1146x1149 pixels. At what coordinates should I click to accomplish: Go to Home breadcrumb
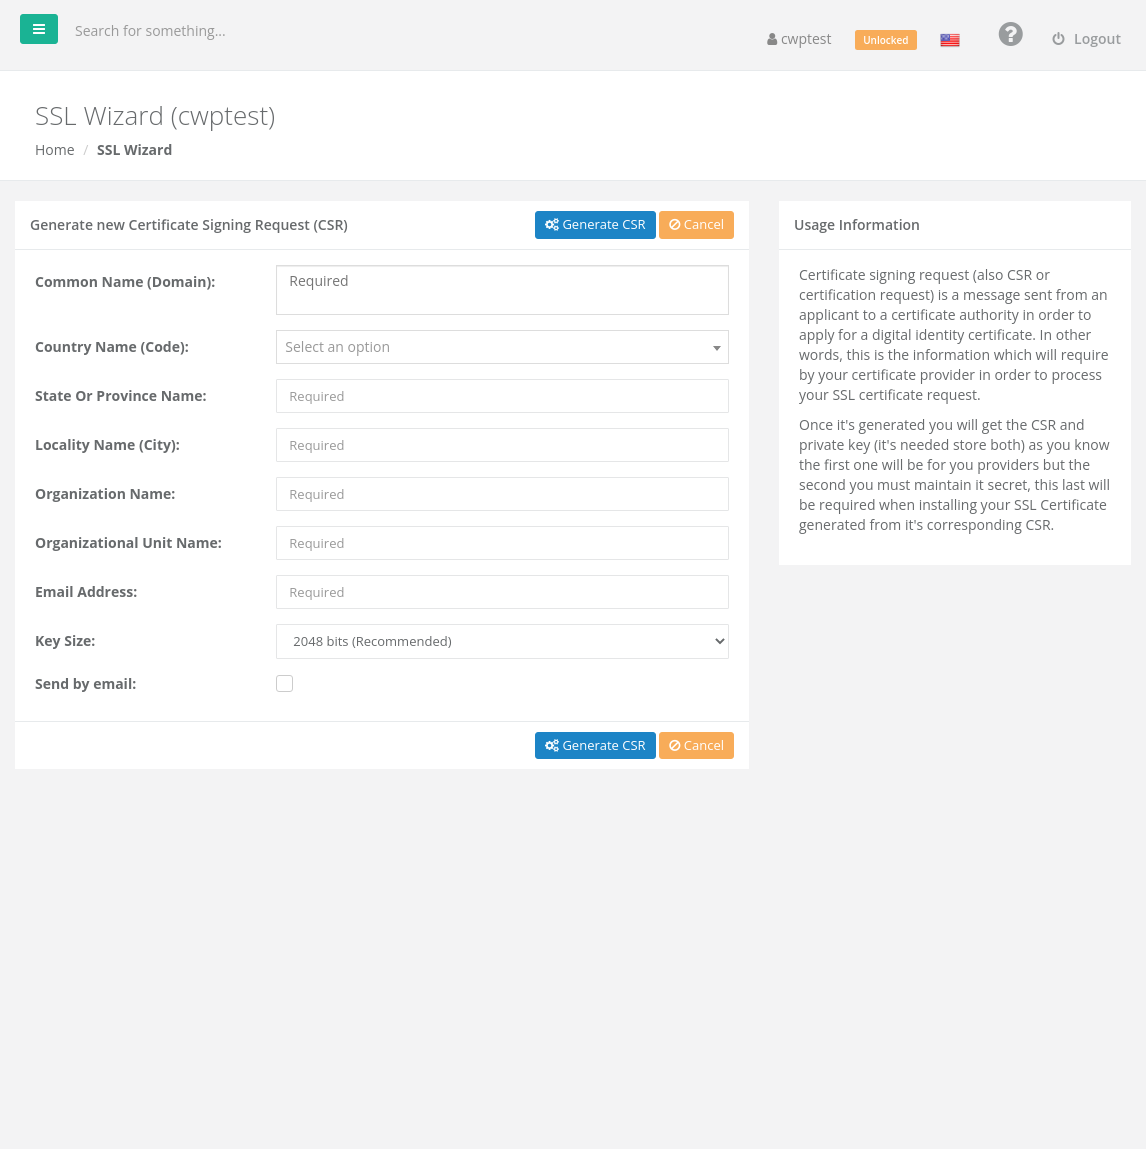(55, 149)
